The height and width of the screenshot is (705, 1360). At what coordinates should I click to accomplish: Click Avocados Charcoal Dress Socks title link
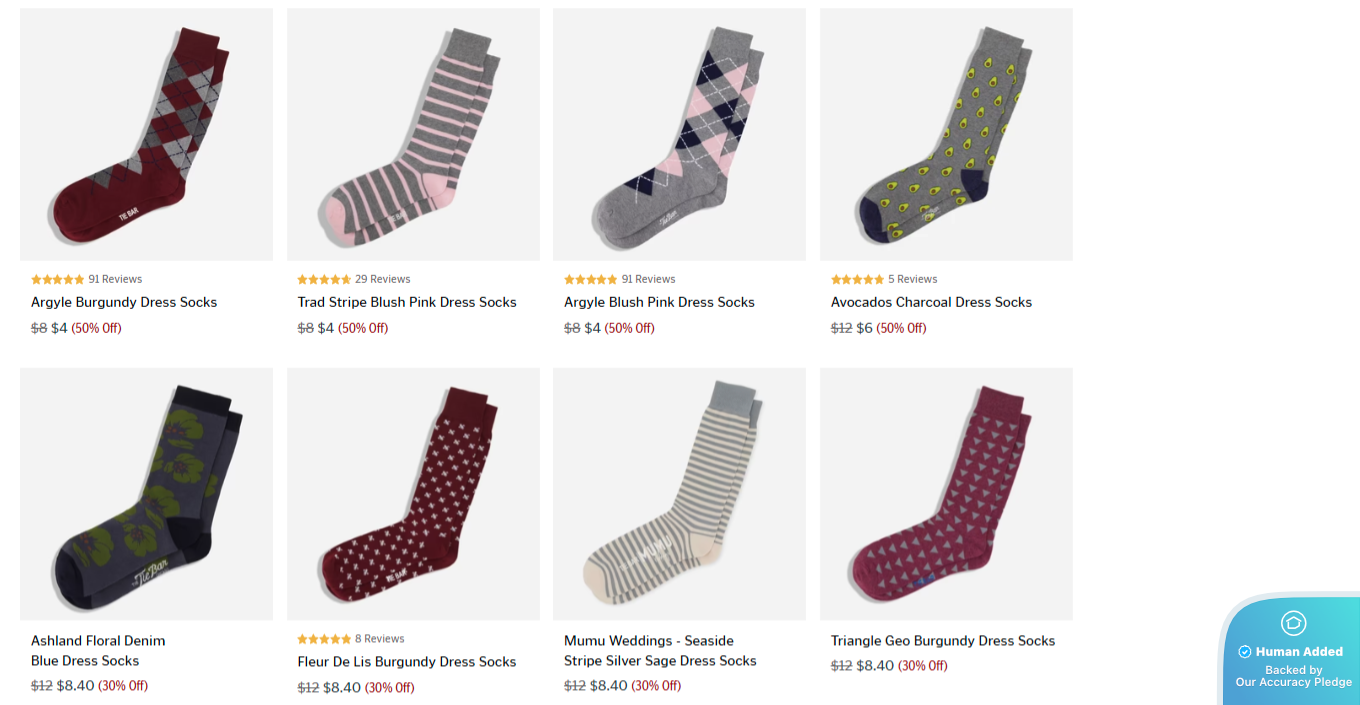click(931, 302)
